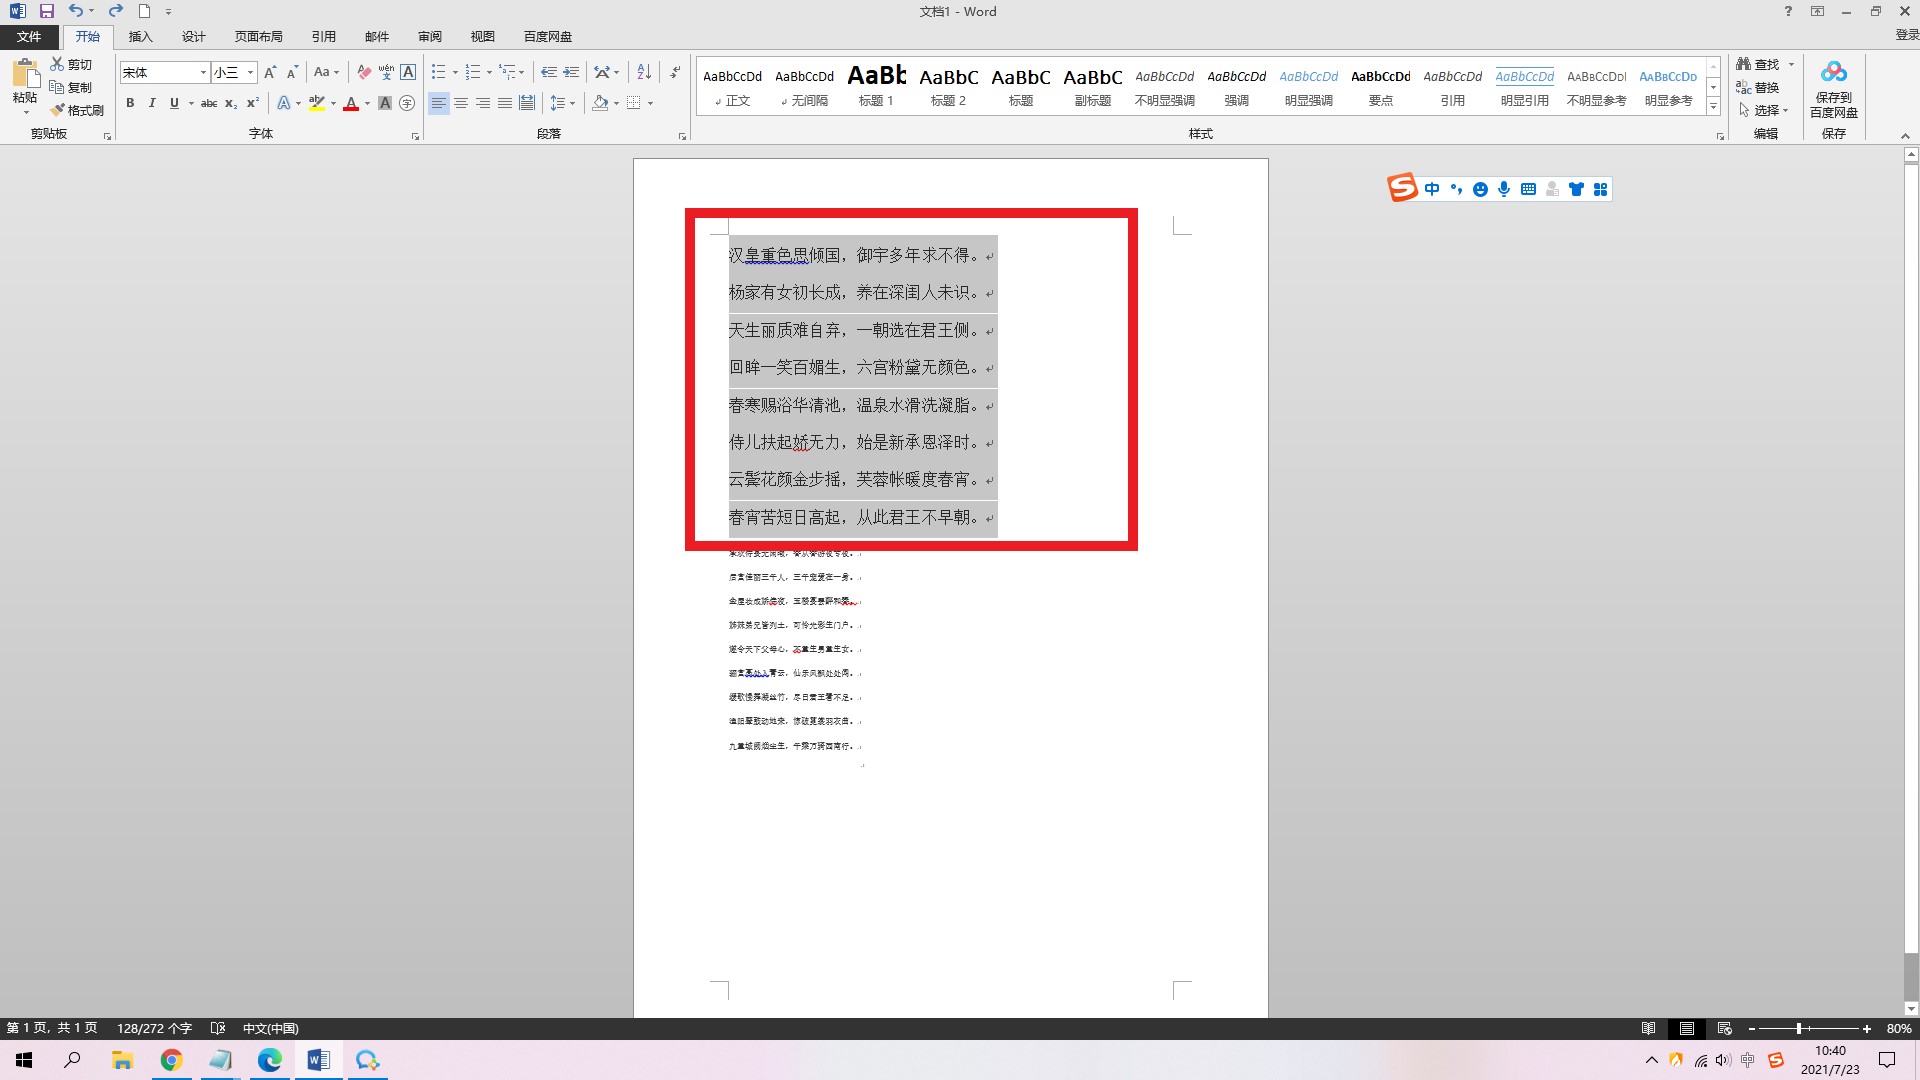
Task: Decrease paragraph indent
Action: [x=548, y=72]
